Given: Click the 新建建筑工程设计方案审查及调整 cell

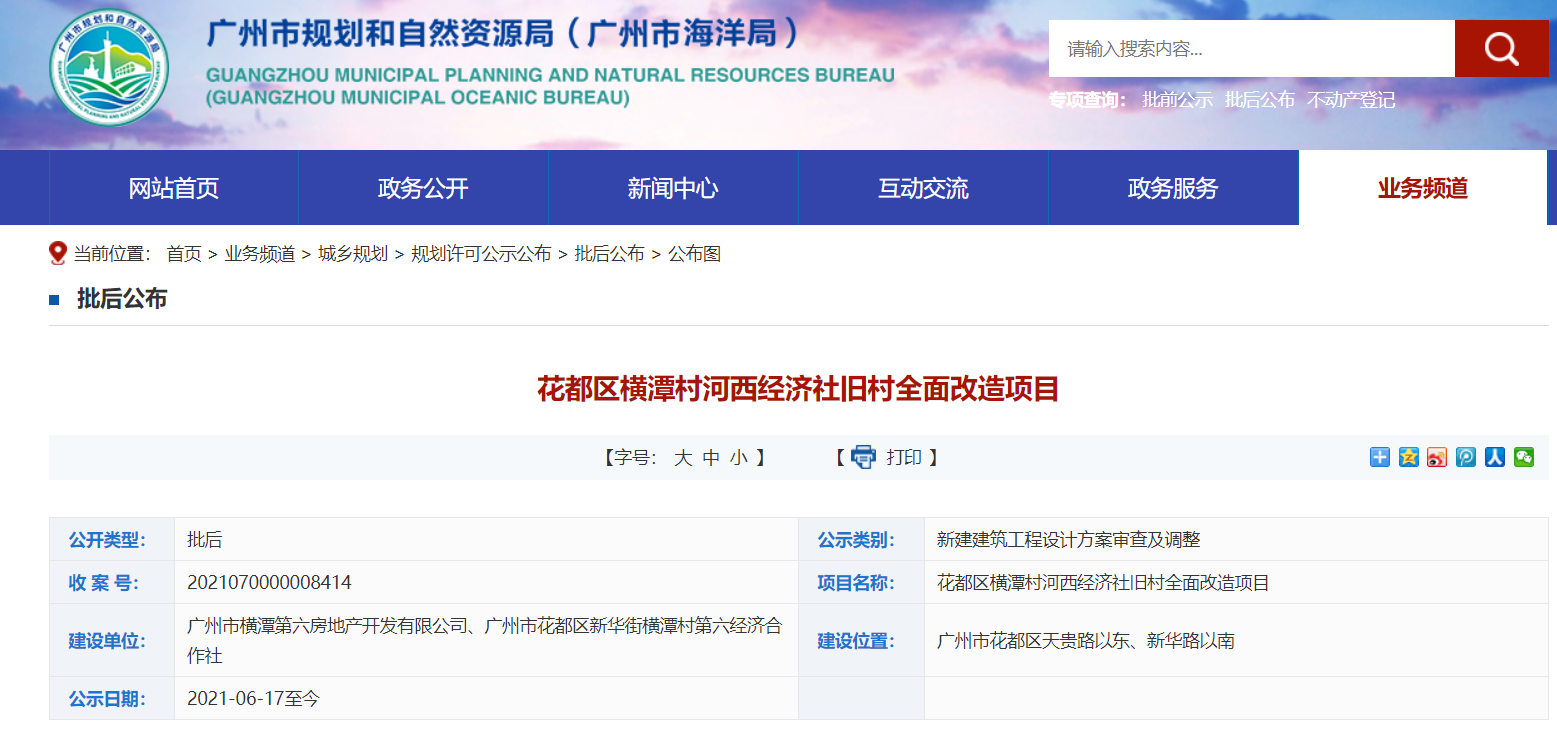Looking at the screenshot, I should 1236,540.
